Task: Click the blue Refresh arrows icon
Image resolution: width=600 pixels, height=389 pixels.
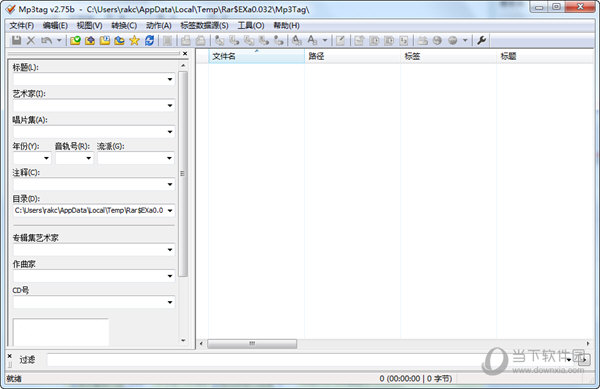Action: tap(149, 40)
